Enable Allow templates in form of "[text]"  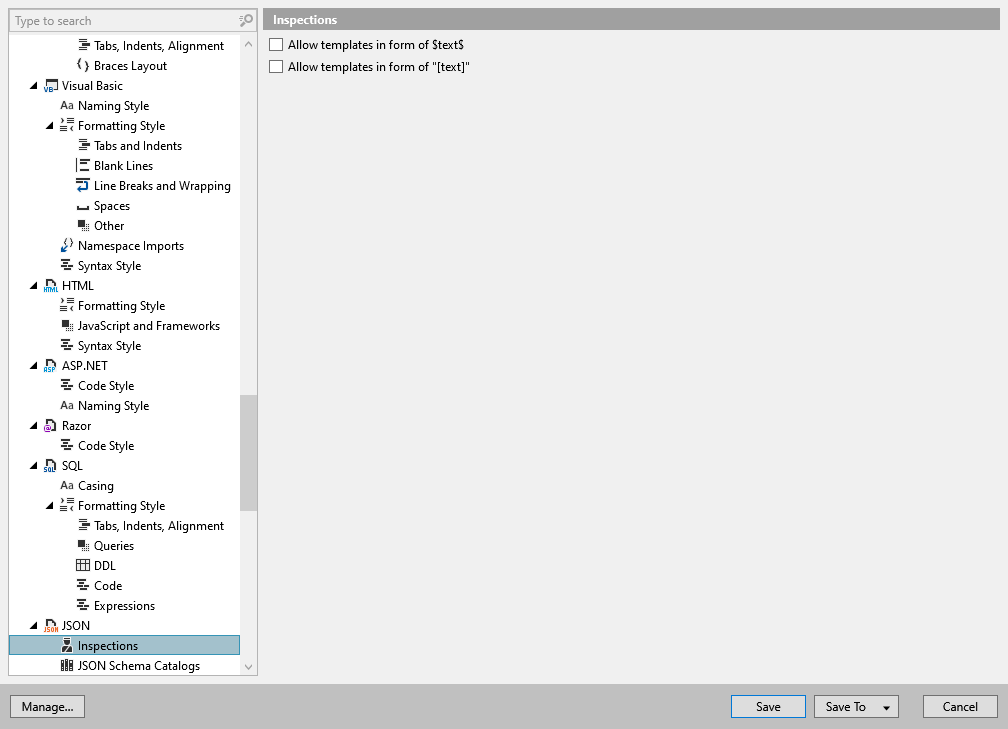pos(276,66)
